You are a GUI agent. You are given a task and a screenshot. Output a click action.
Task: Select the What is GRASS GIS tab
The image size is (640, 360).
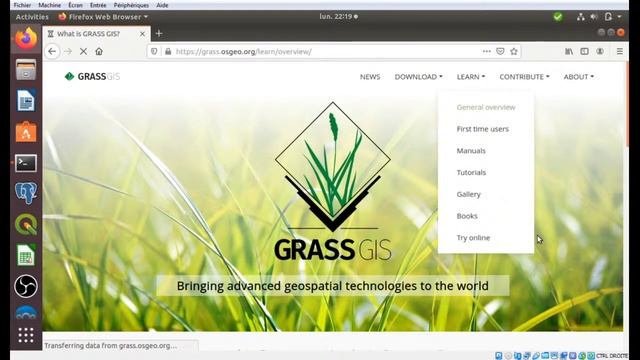pyautogui.click(x=96, y=34)
